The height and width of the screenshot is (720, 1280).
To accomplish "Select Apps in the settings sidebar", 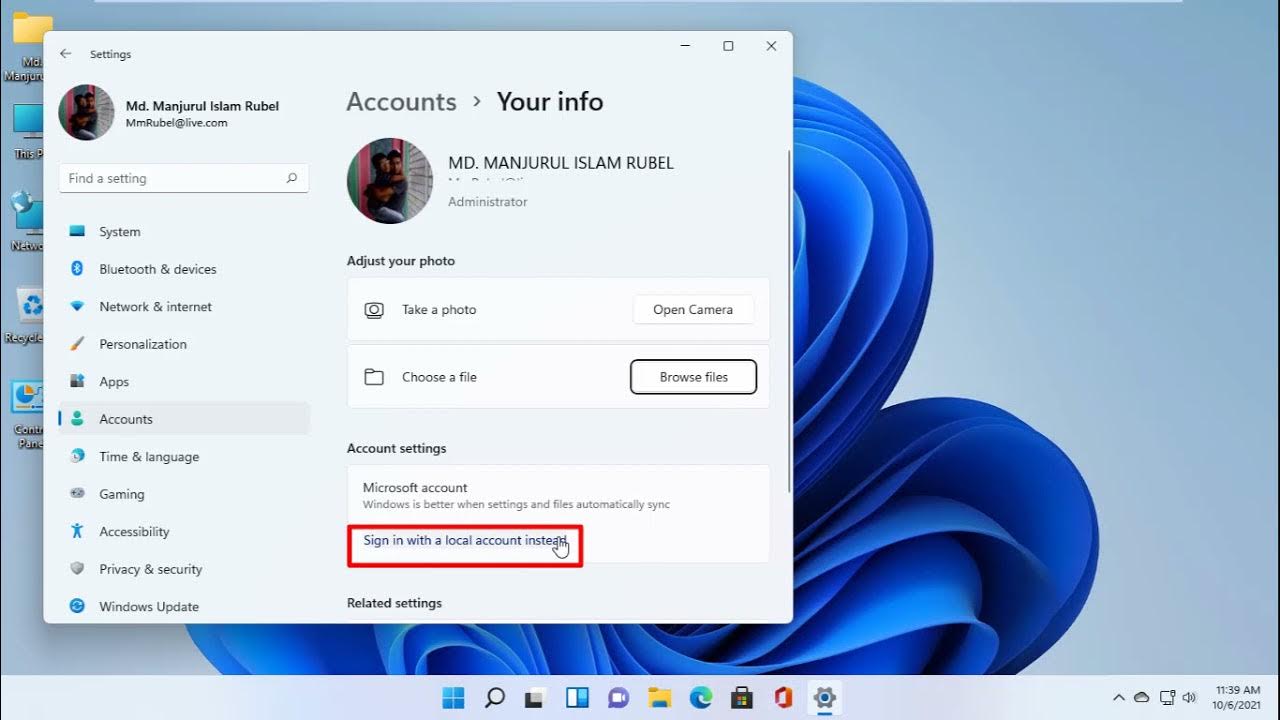I will point(184,382).
